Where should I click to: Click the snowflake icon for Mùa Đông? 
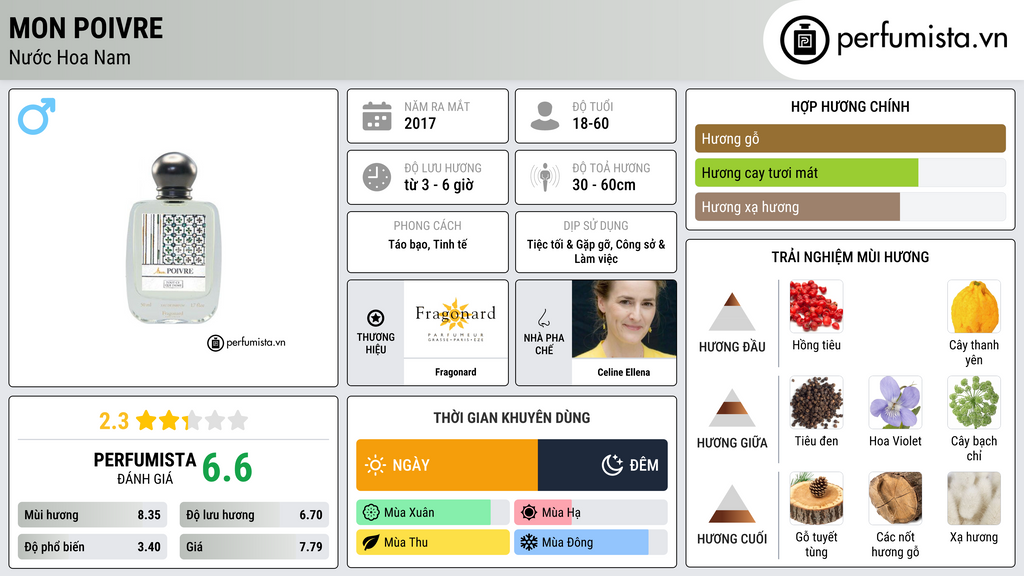(529, 543)
